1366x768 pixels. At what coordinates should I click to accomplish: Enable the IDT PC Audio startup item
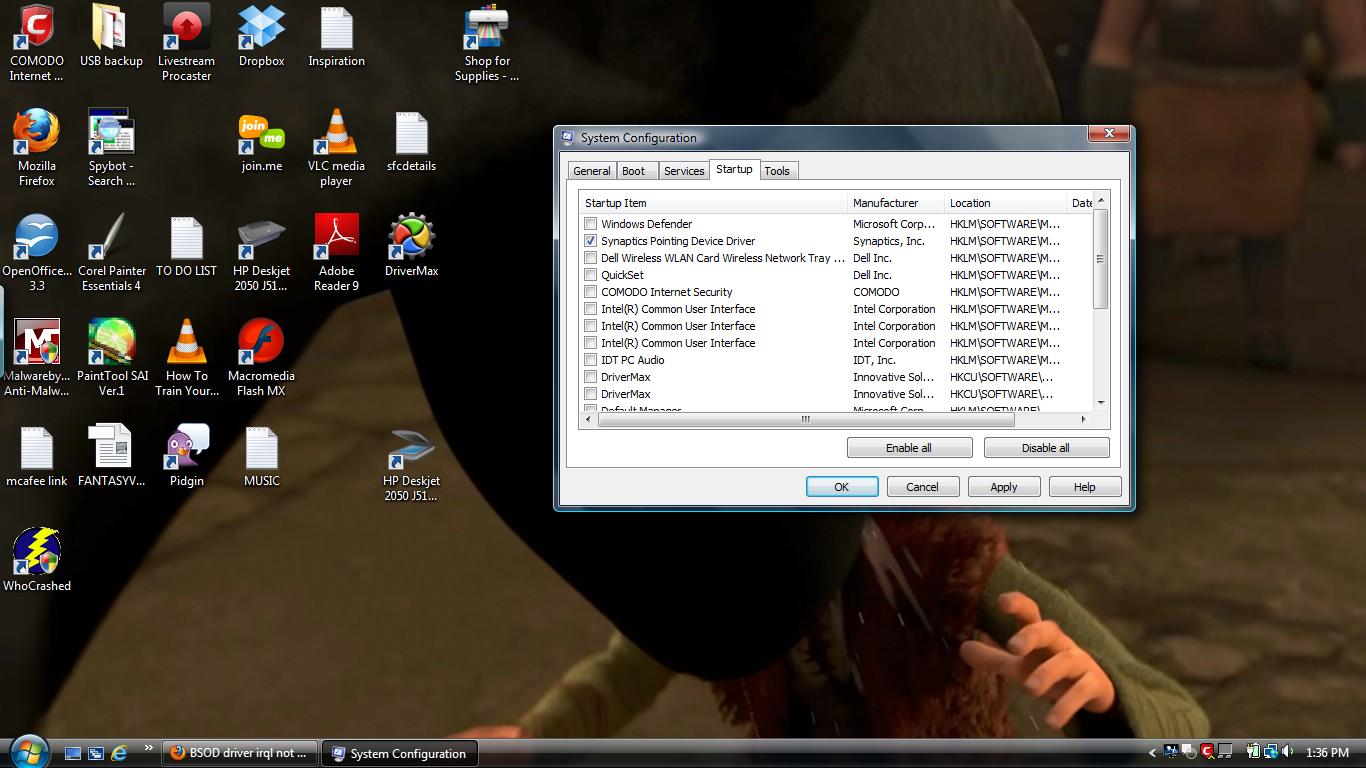click(591, 360)
